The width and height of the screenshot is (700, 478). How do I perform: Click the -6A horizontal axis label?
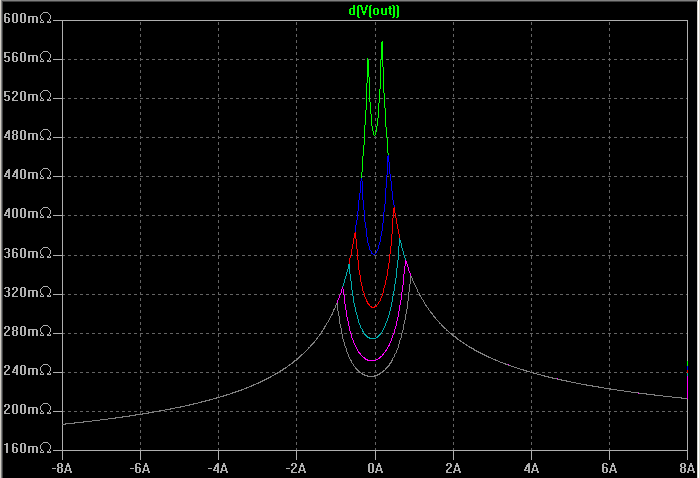[x=140, y=468]
